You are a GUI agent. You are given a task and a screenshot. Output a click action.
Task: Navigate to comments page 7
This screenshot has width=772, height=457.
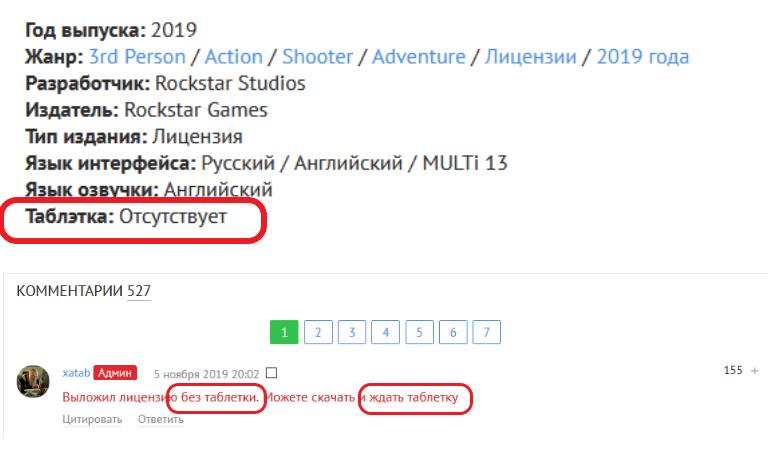pyautogui.click(x=487, y=332)
